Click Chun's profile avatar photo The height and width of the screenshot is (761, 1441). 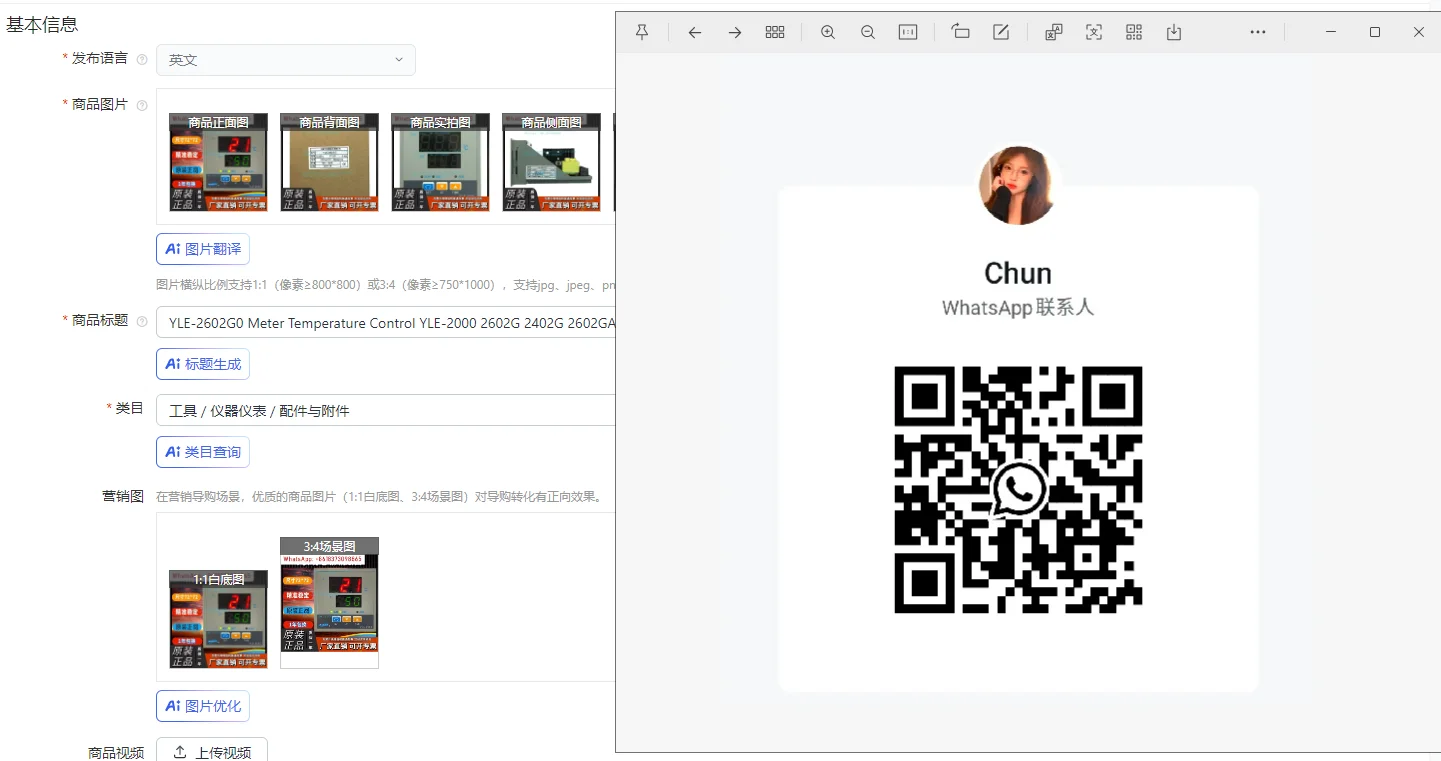tap(1018, 186)
